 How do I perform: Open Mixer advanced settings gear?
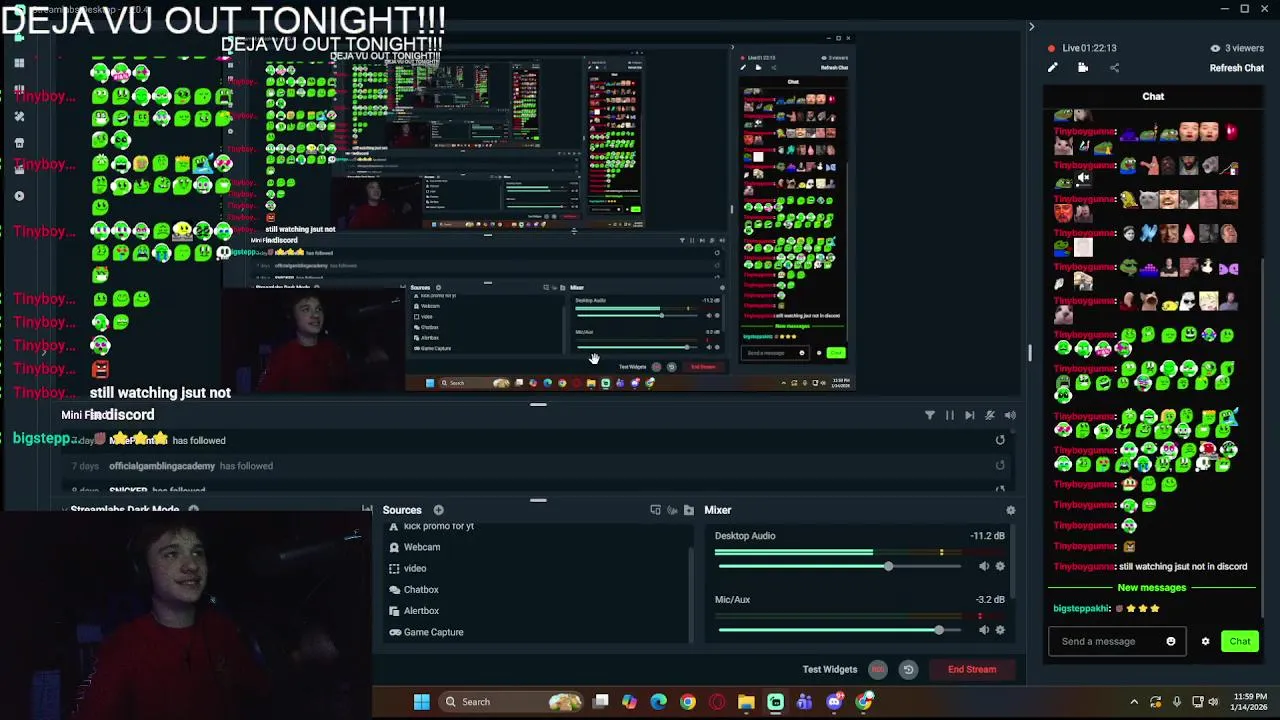click(1010, 510)
